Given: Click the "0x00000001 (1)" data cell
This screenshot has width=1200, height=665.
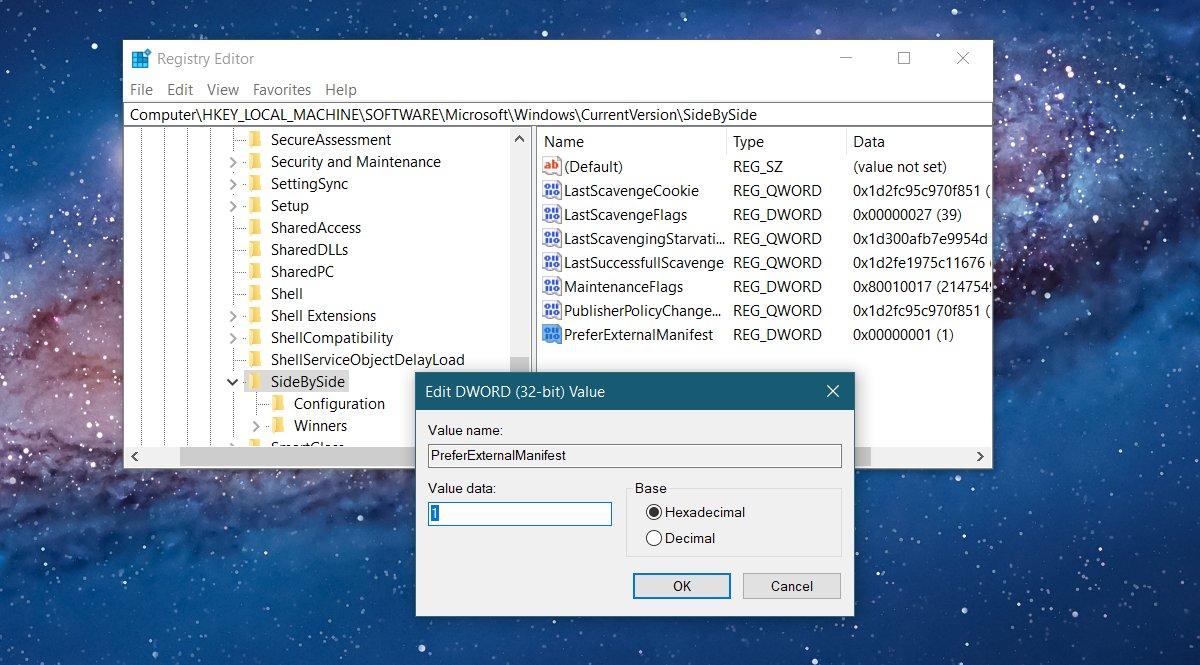Looking at the screenshot, I should tap(904, 335).
